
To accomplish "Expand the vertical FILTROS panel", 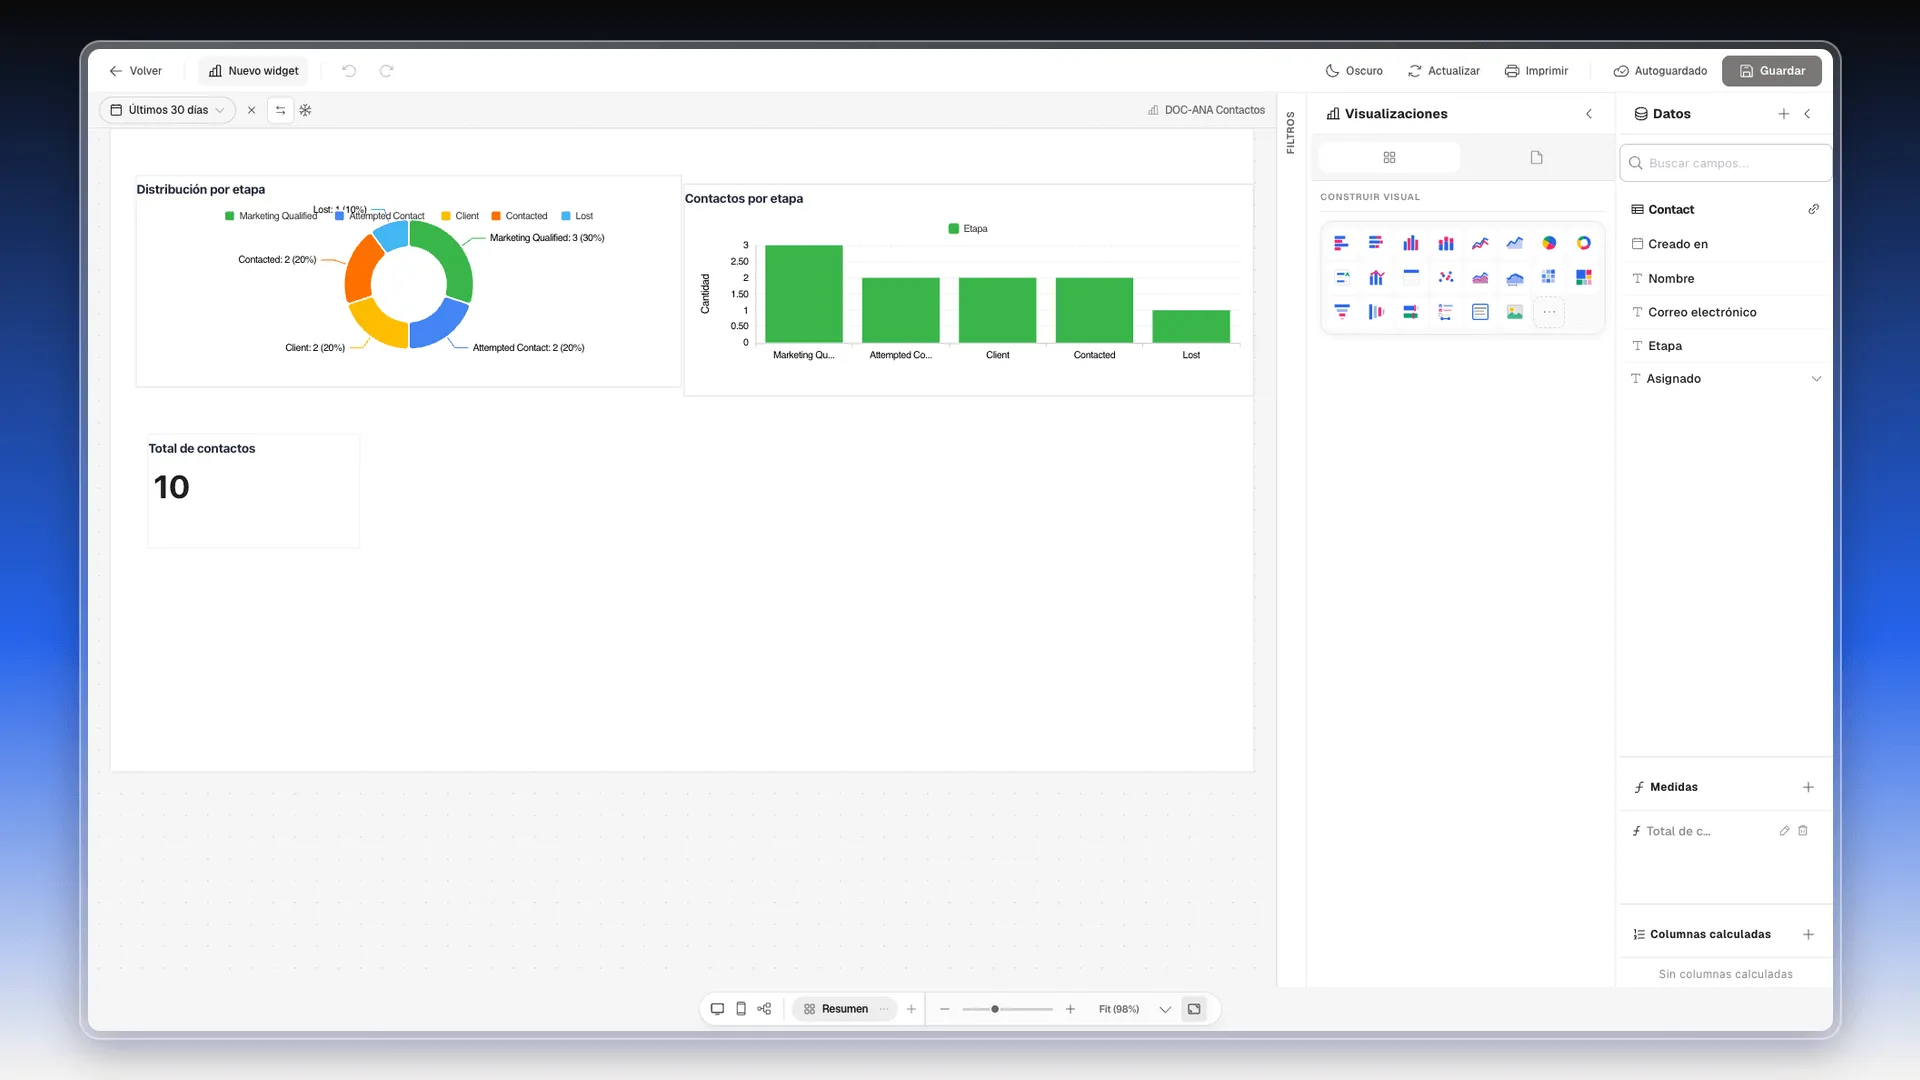I will point(1291,132).
